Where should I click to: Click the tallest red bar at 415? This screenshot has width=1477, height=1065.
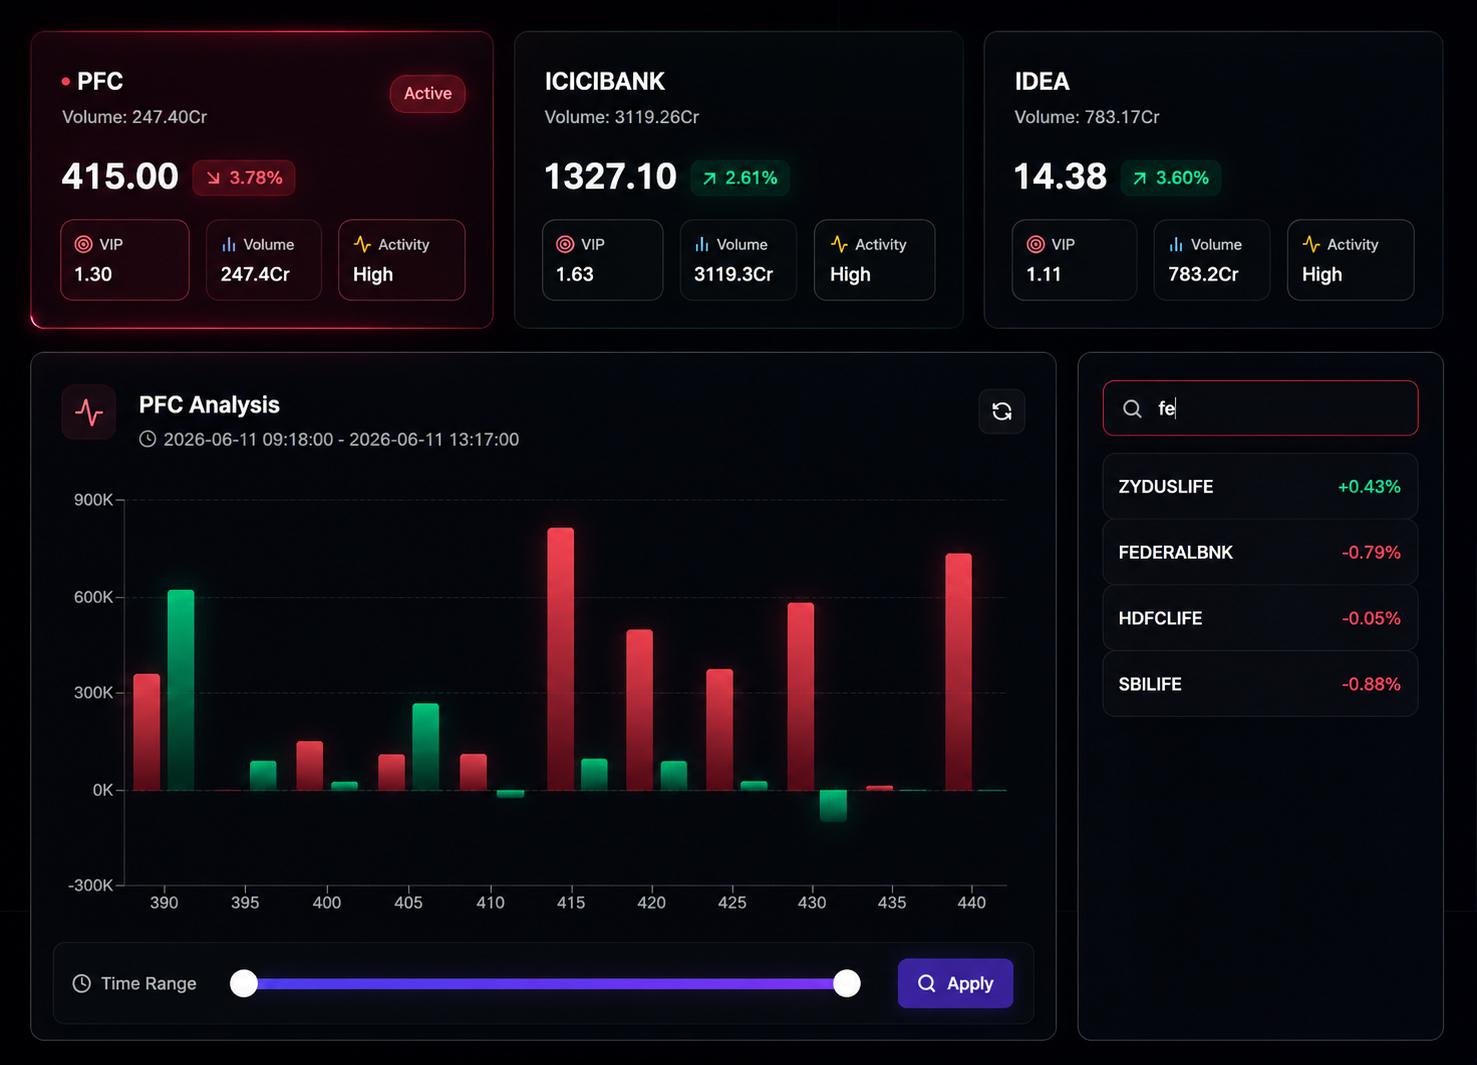click(561, 659)
